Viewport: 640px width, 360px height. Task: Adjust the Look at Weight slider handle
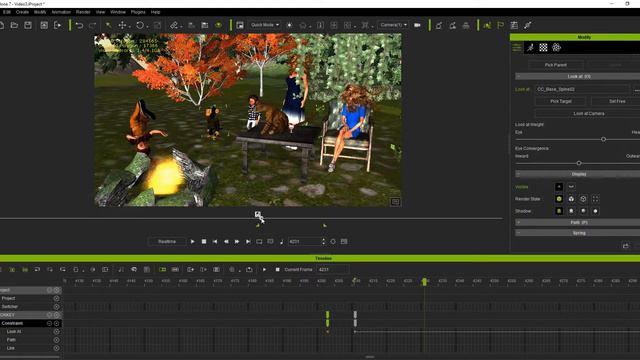tap(603, 140)
